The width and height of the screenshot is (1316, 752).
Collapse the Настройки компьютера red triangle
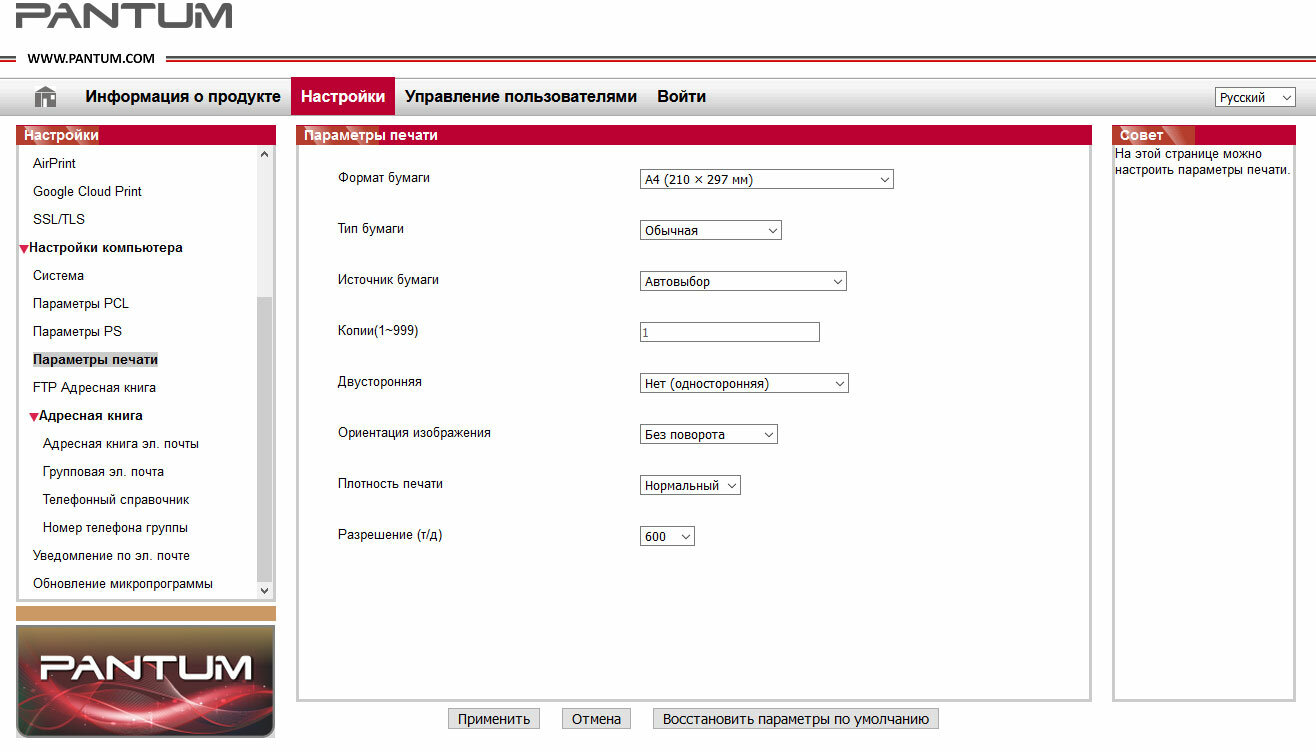click(x=24, y=249)
